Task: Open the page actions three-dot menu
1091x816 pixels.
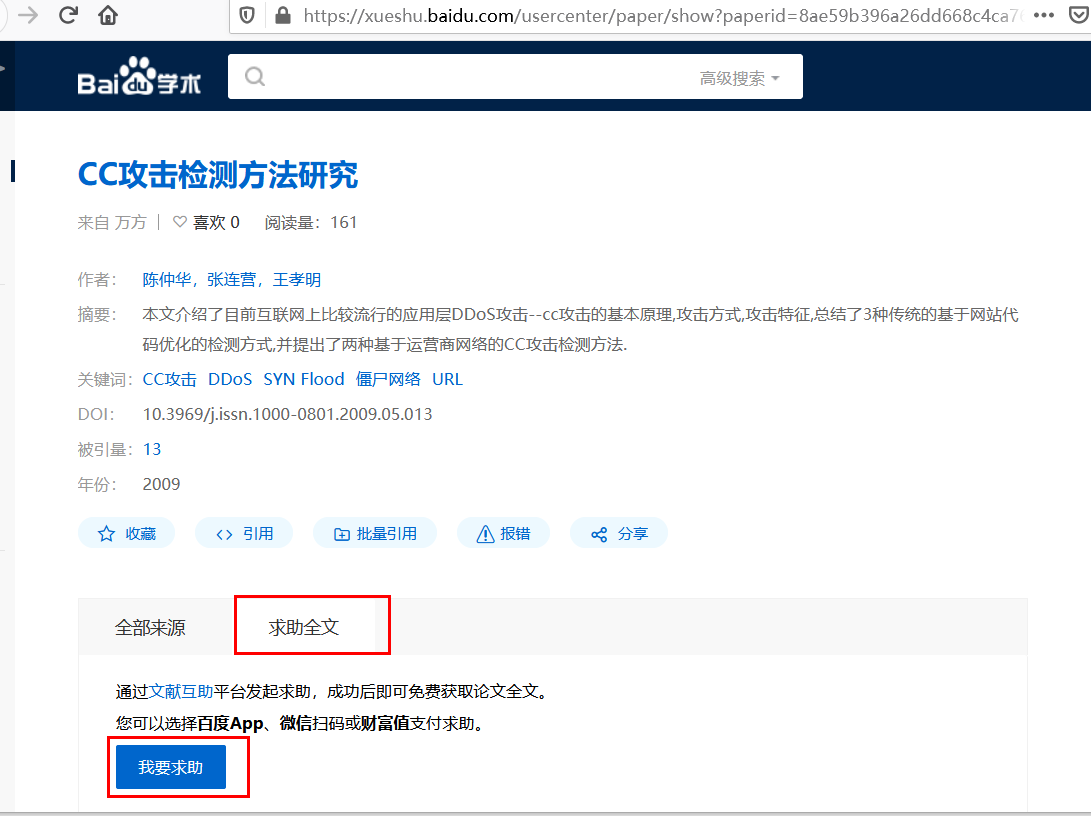Action: tap(1044, 15)
